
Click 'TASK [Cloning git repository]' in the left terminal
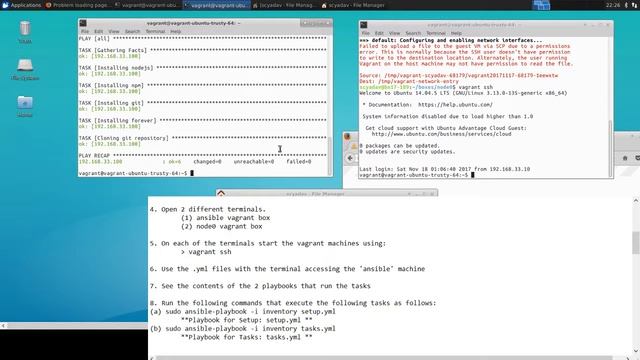(x=124, y=138)
